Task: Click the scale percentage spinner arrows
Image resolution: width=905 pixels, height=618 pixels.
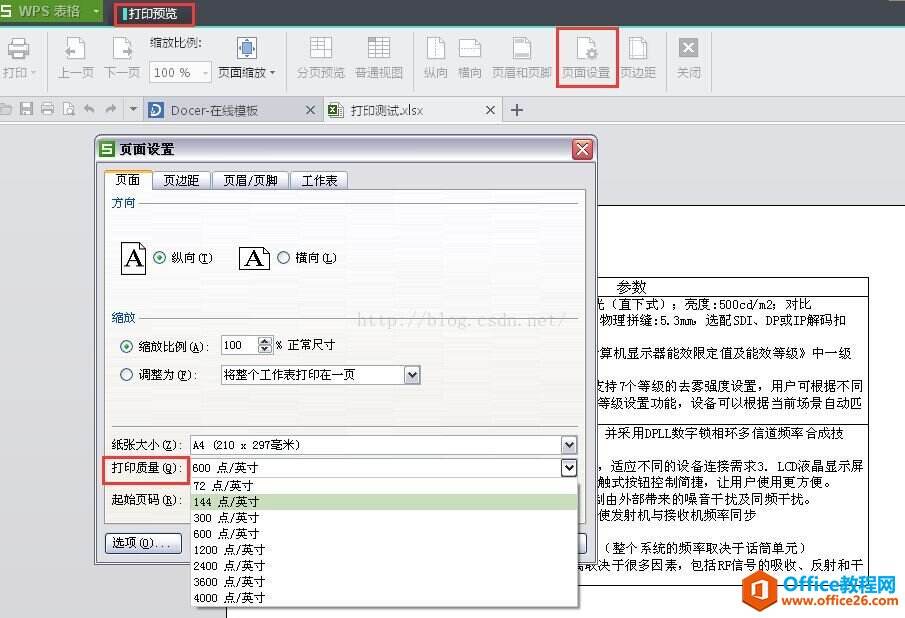Action: pyautogui.click(x=264, y=345)
